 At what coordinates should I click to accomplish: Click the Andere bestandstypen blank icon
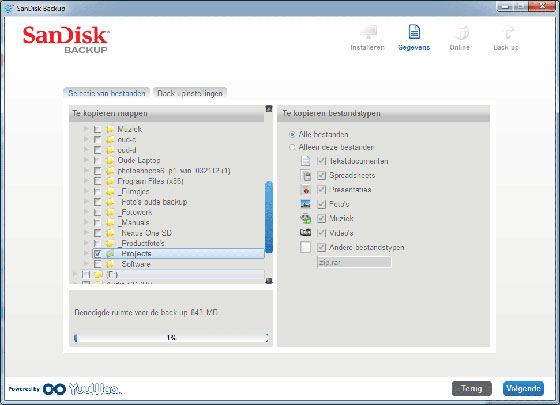[305, 247]
